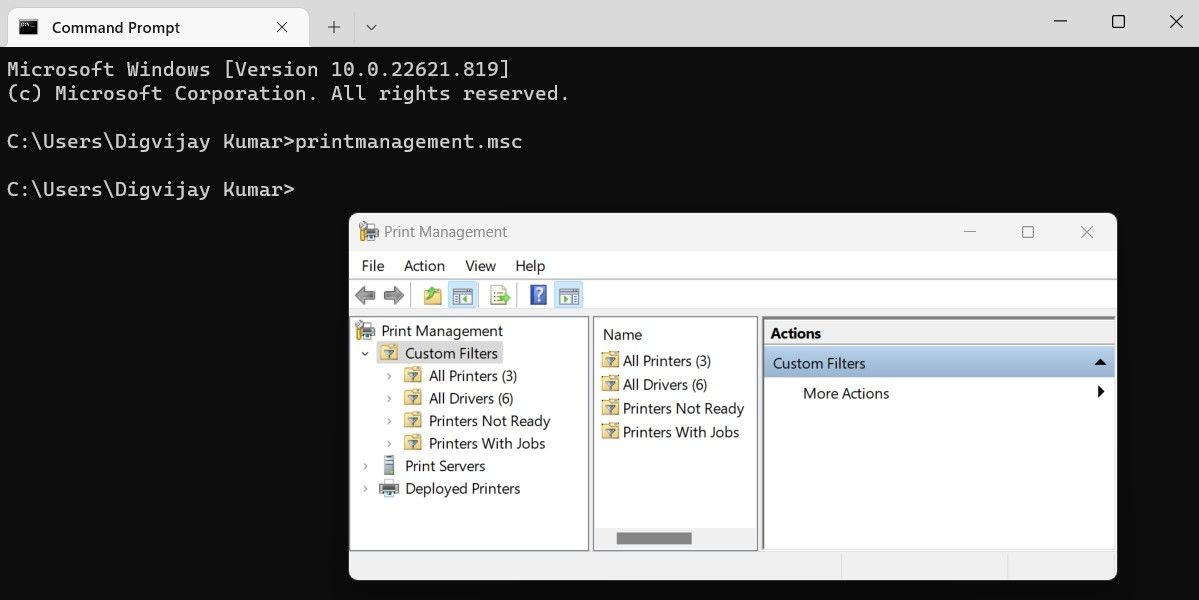Click the Up one level folder icon
Screen dimensions: 1199x600
click(x=433, y=295)
